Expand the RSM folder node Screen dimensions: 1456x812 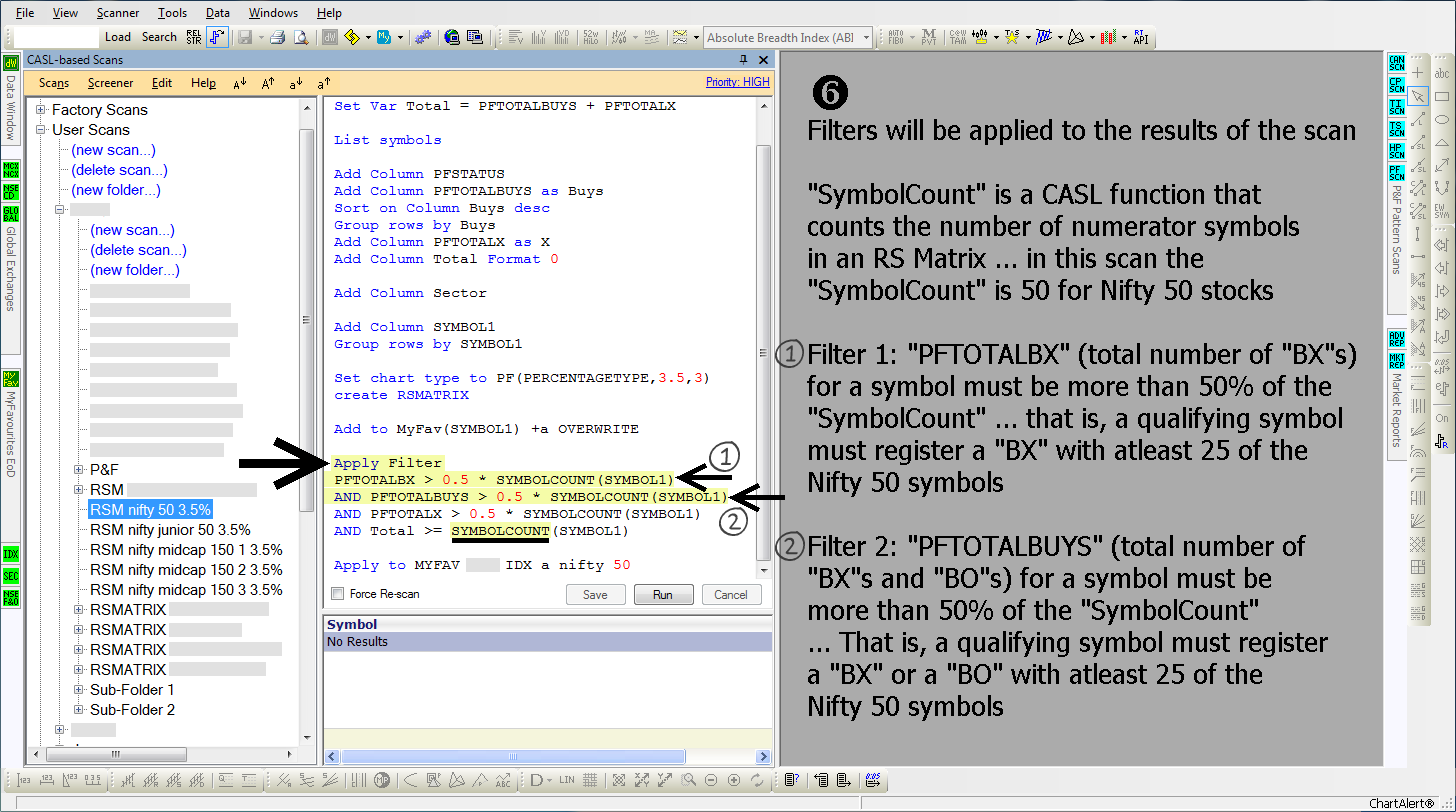click(x=79, y=489)
